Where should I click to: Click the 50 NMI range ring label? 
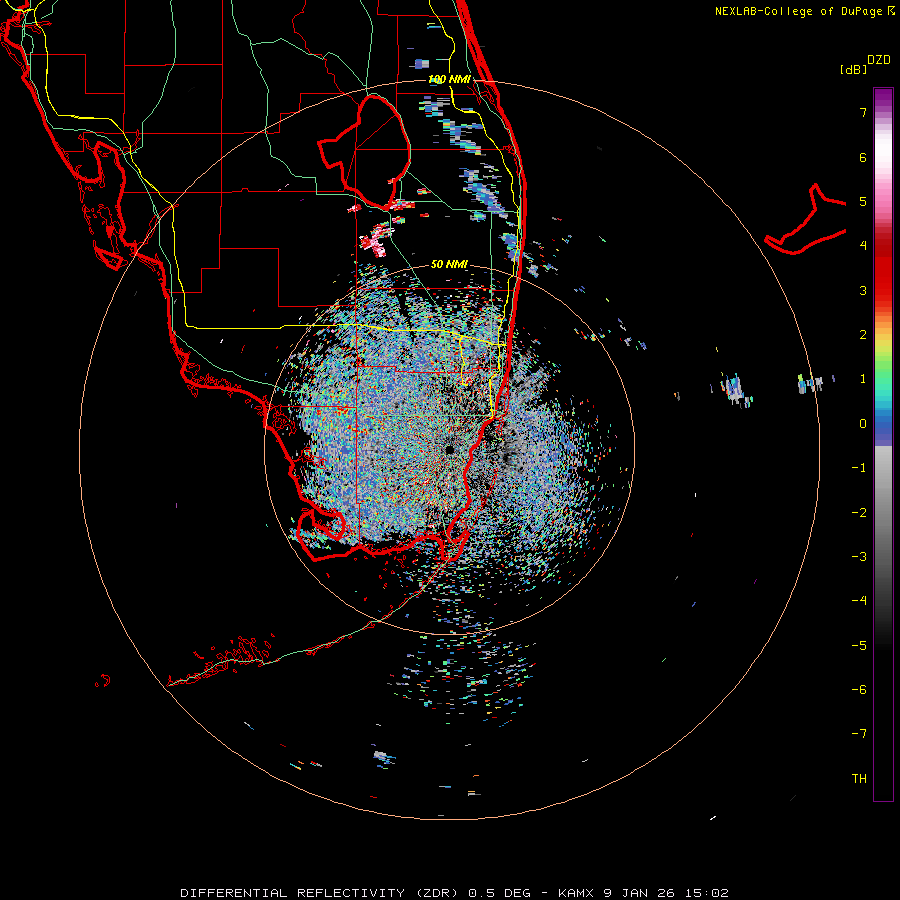coord(449,264)
